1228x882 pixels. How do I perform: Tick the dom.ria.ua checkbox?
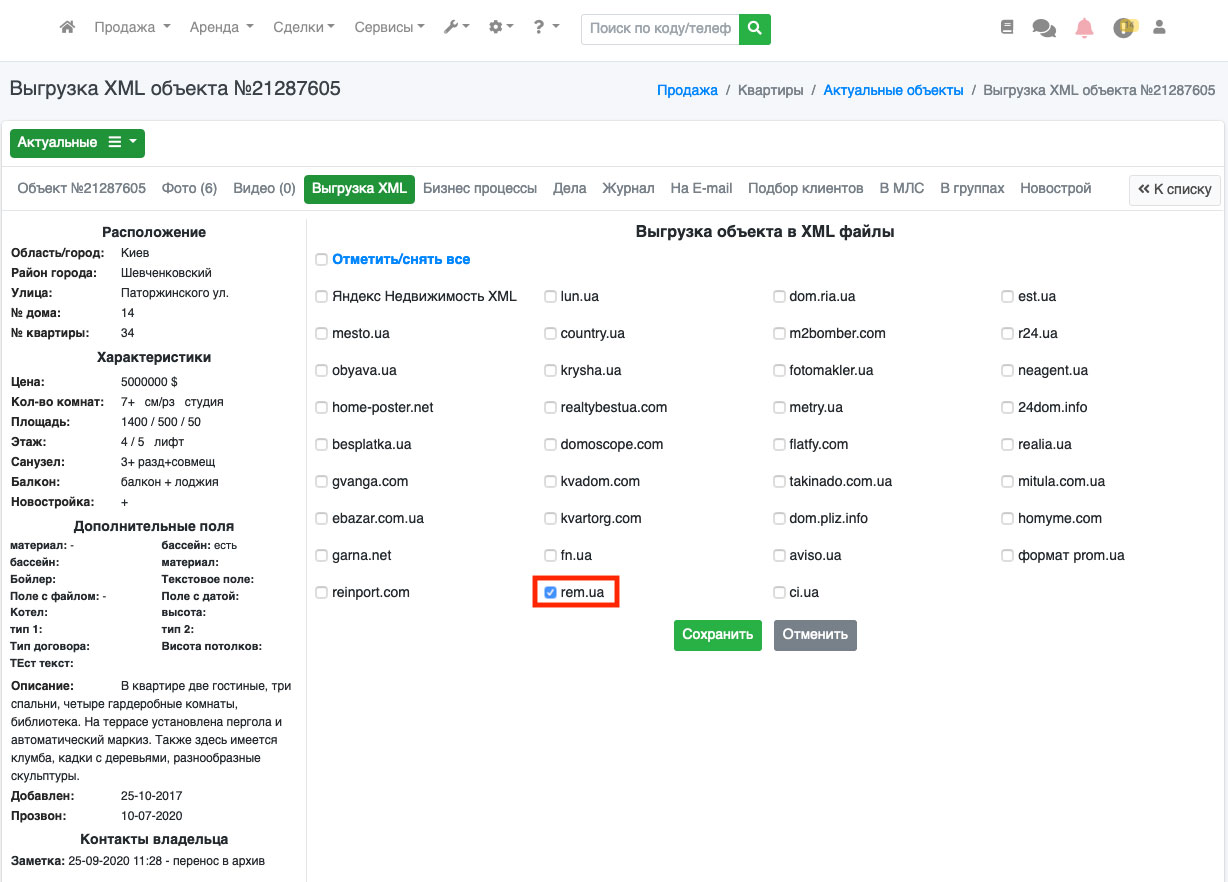coord(779,297)
